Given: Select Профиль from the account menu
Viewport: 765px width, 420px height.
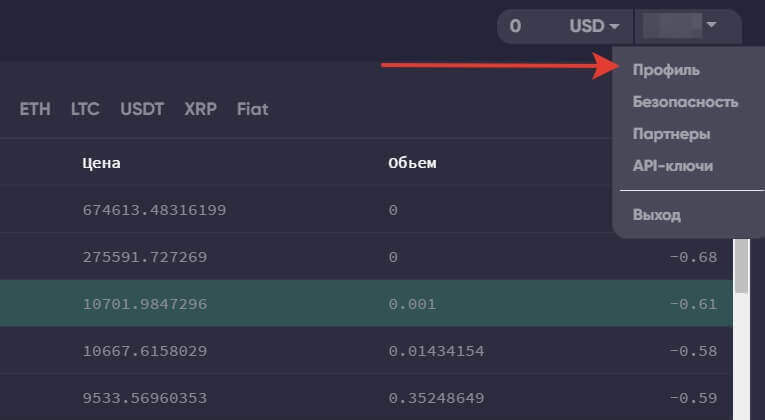Looking at the screenshot, I should (x=666, y=70).
